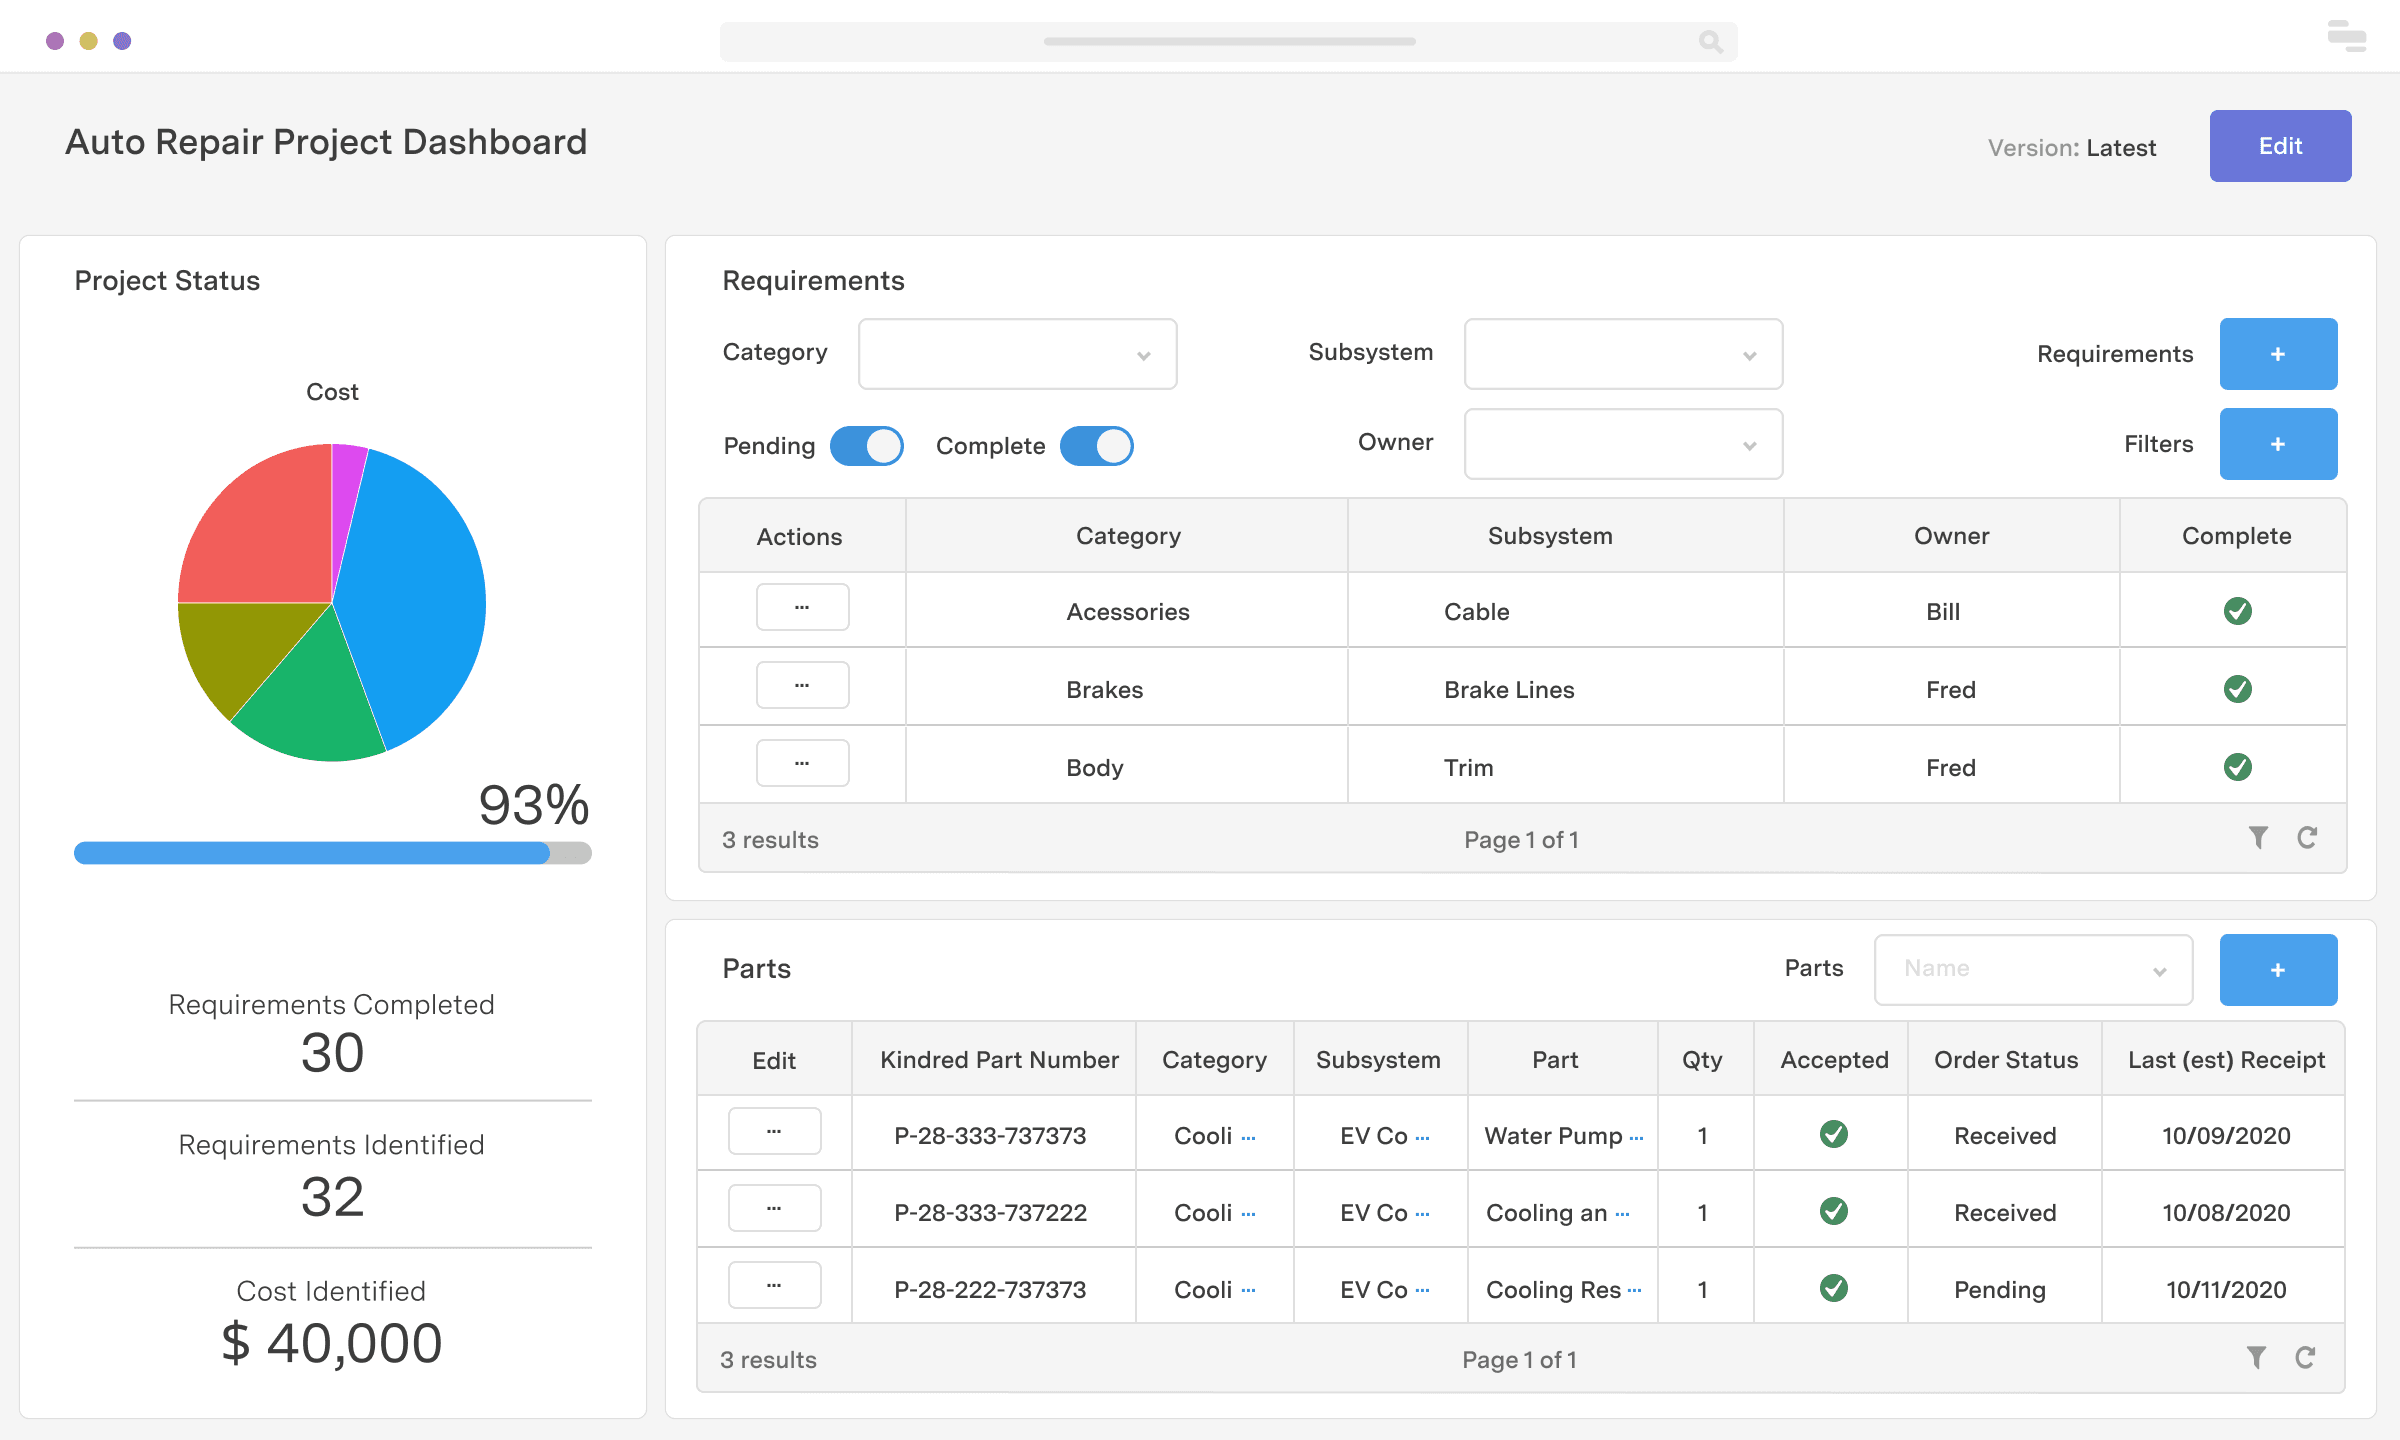Open the Owner filter dropdown
The height and width of the screenshot is (1440, 2400).
[x=1622, y=444]
